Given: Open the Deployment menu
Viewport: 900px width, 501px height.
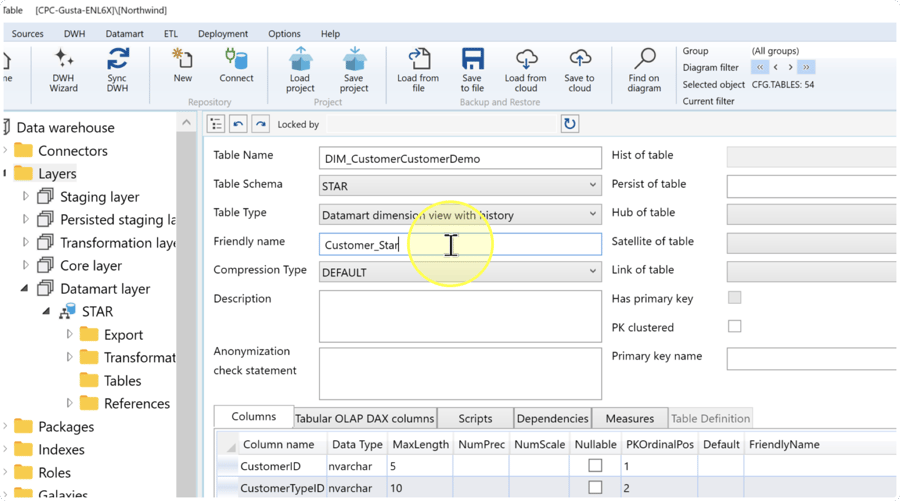Looking at the screenshot, I should point(223,34).
